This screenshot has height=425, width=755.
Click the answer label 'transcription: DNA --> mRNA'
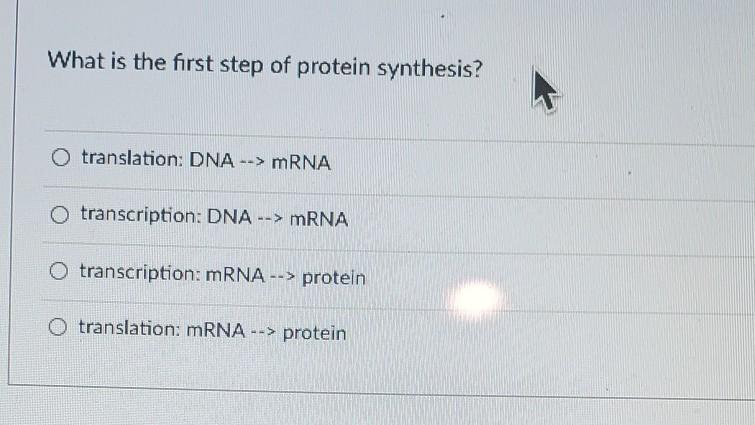(x=214, y=217)
